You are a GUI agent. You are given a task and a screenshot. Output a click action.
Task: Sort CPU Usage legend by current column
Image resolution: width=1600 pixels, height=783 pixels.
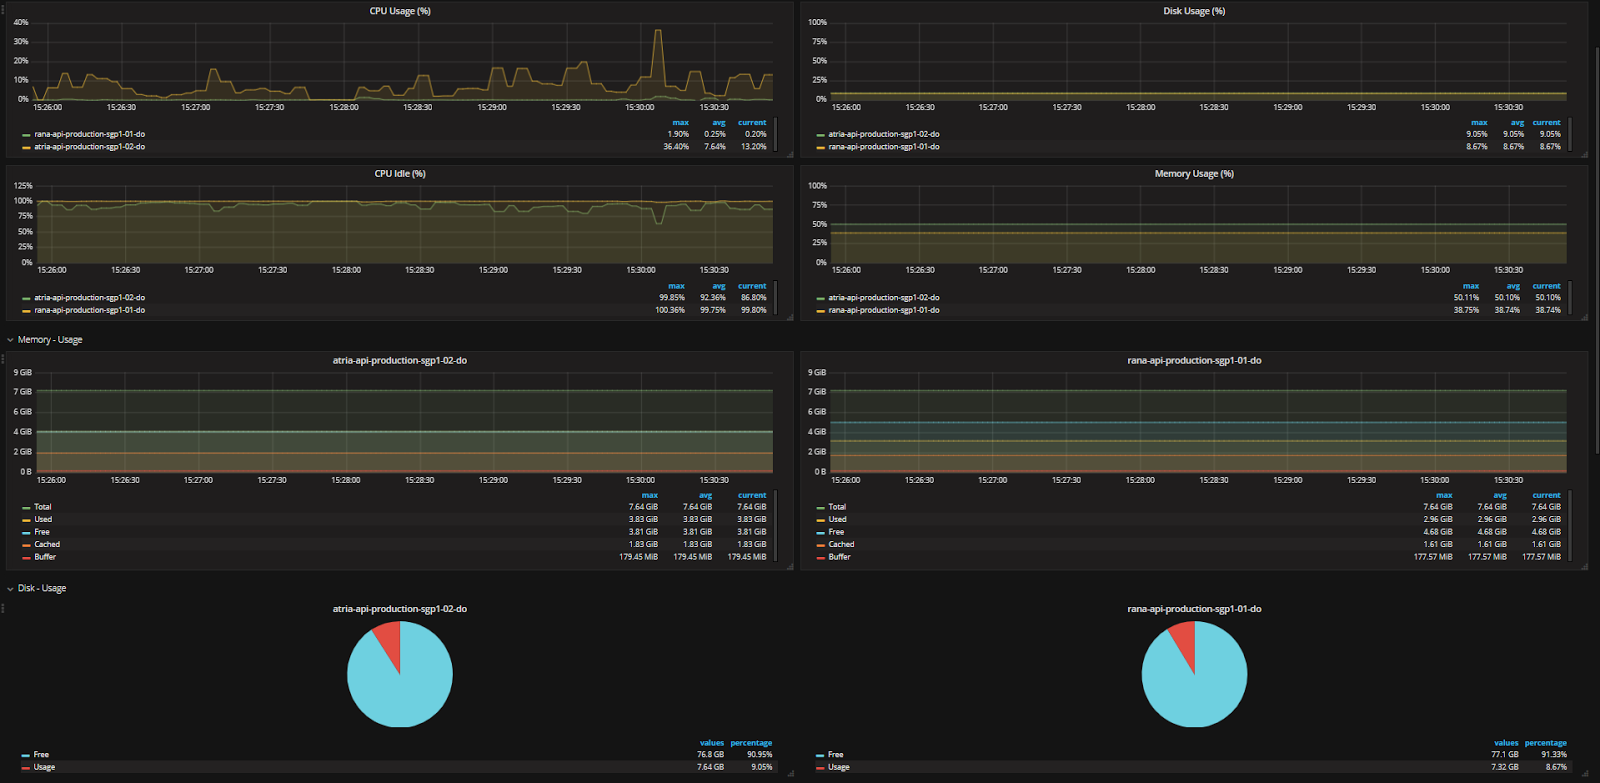tap(752, 123)
